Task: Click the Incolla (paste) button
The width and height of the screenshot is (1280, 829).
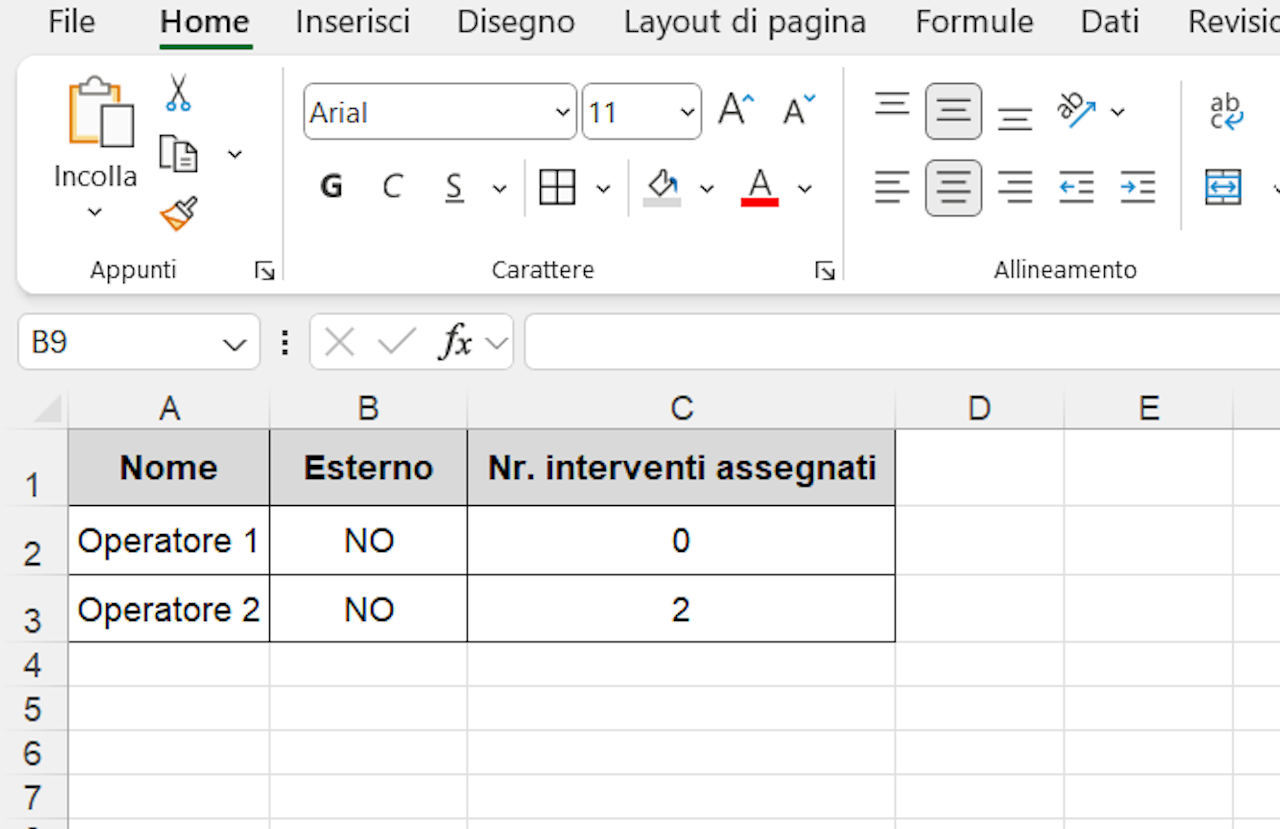Action: click(95, 140)
